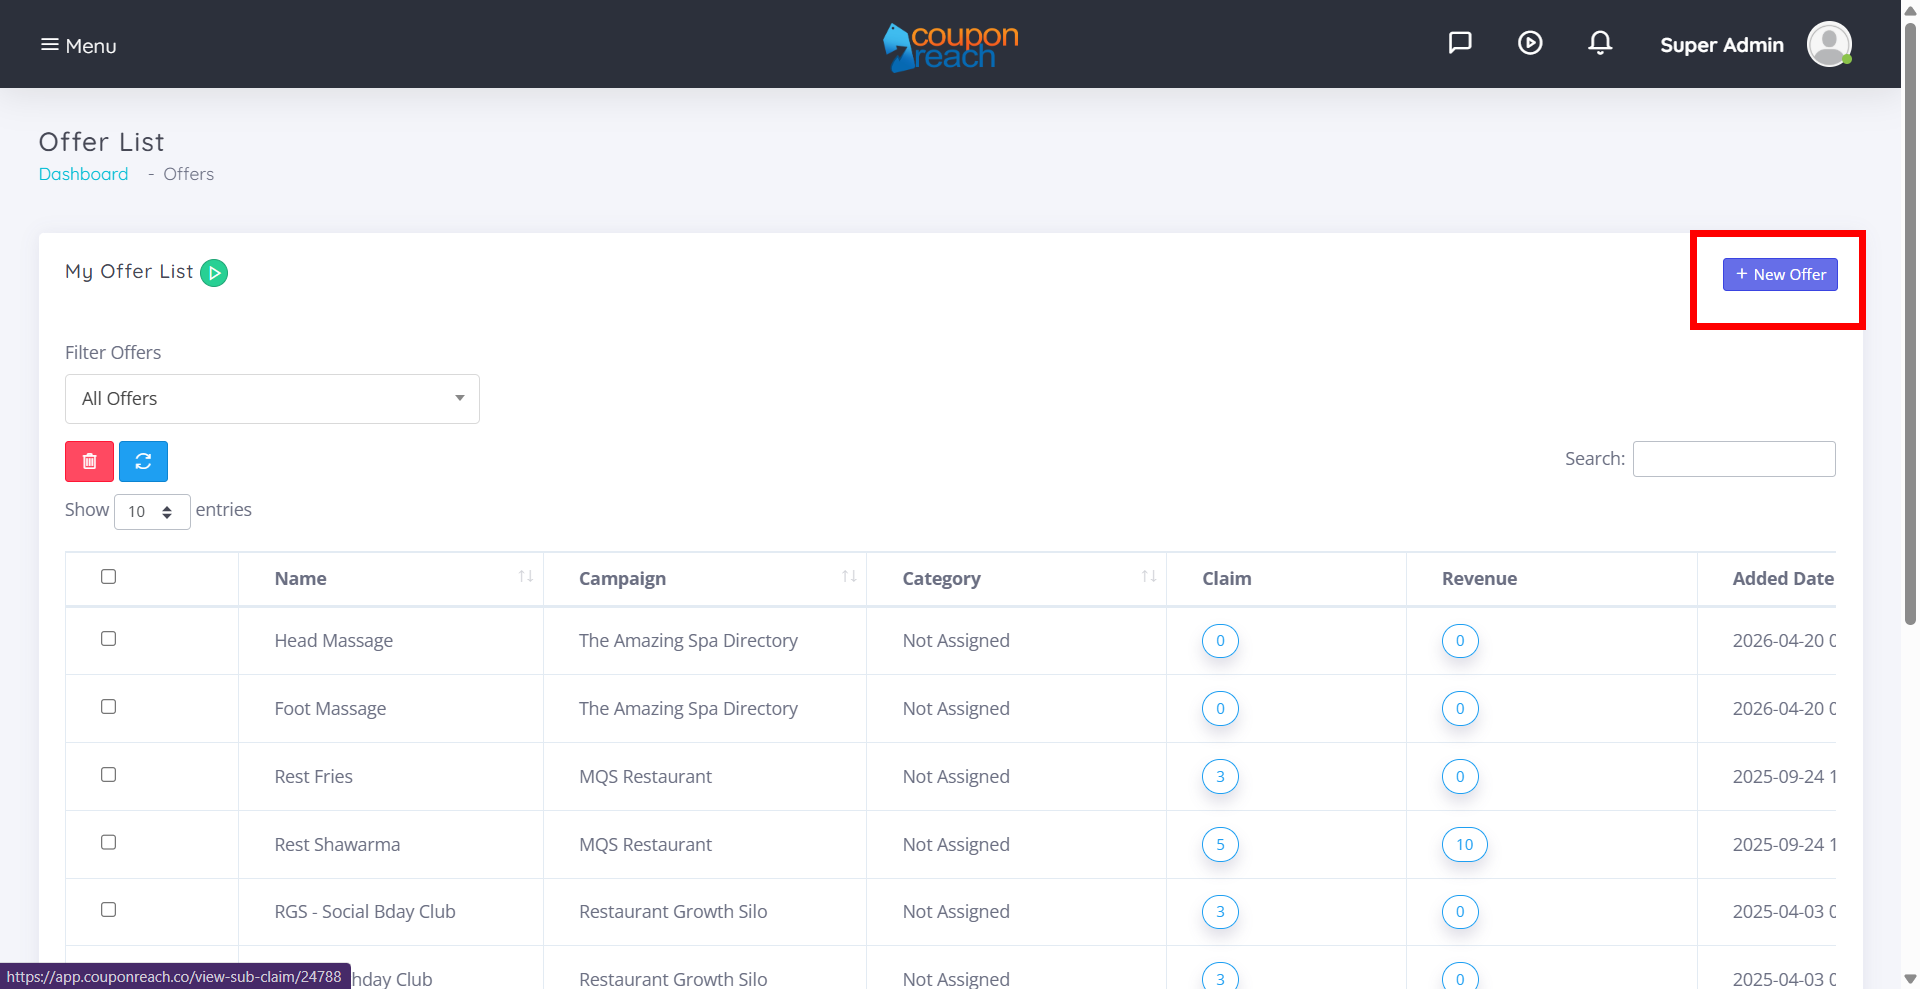Screen dimensions: 1920x989
Task: Open Foot Massage claim count badge
Action: [x=1220, y=709]
